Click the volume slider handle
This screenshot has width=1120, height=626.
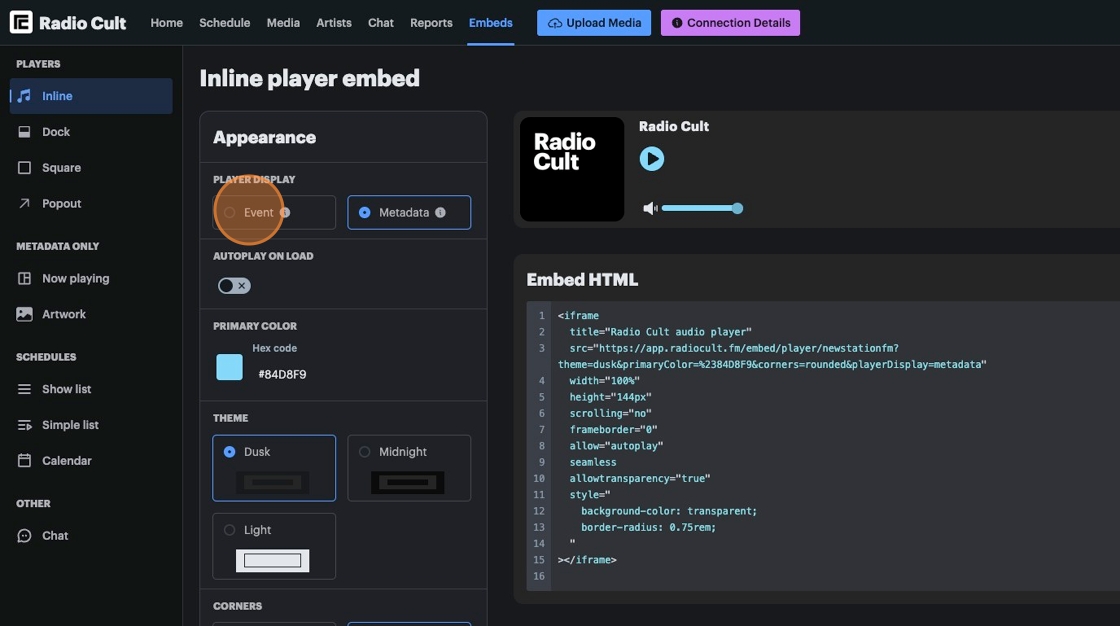tap(737, 208)
